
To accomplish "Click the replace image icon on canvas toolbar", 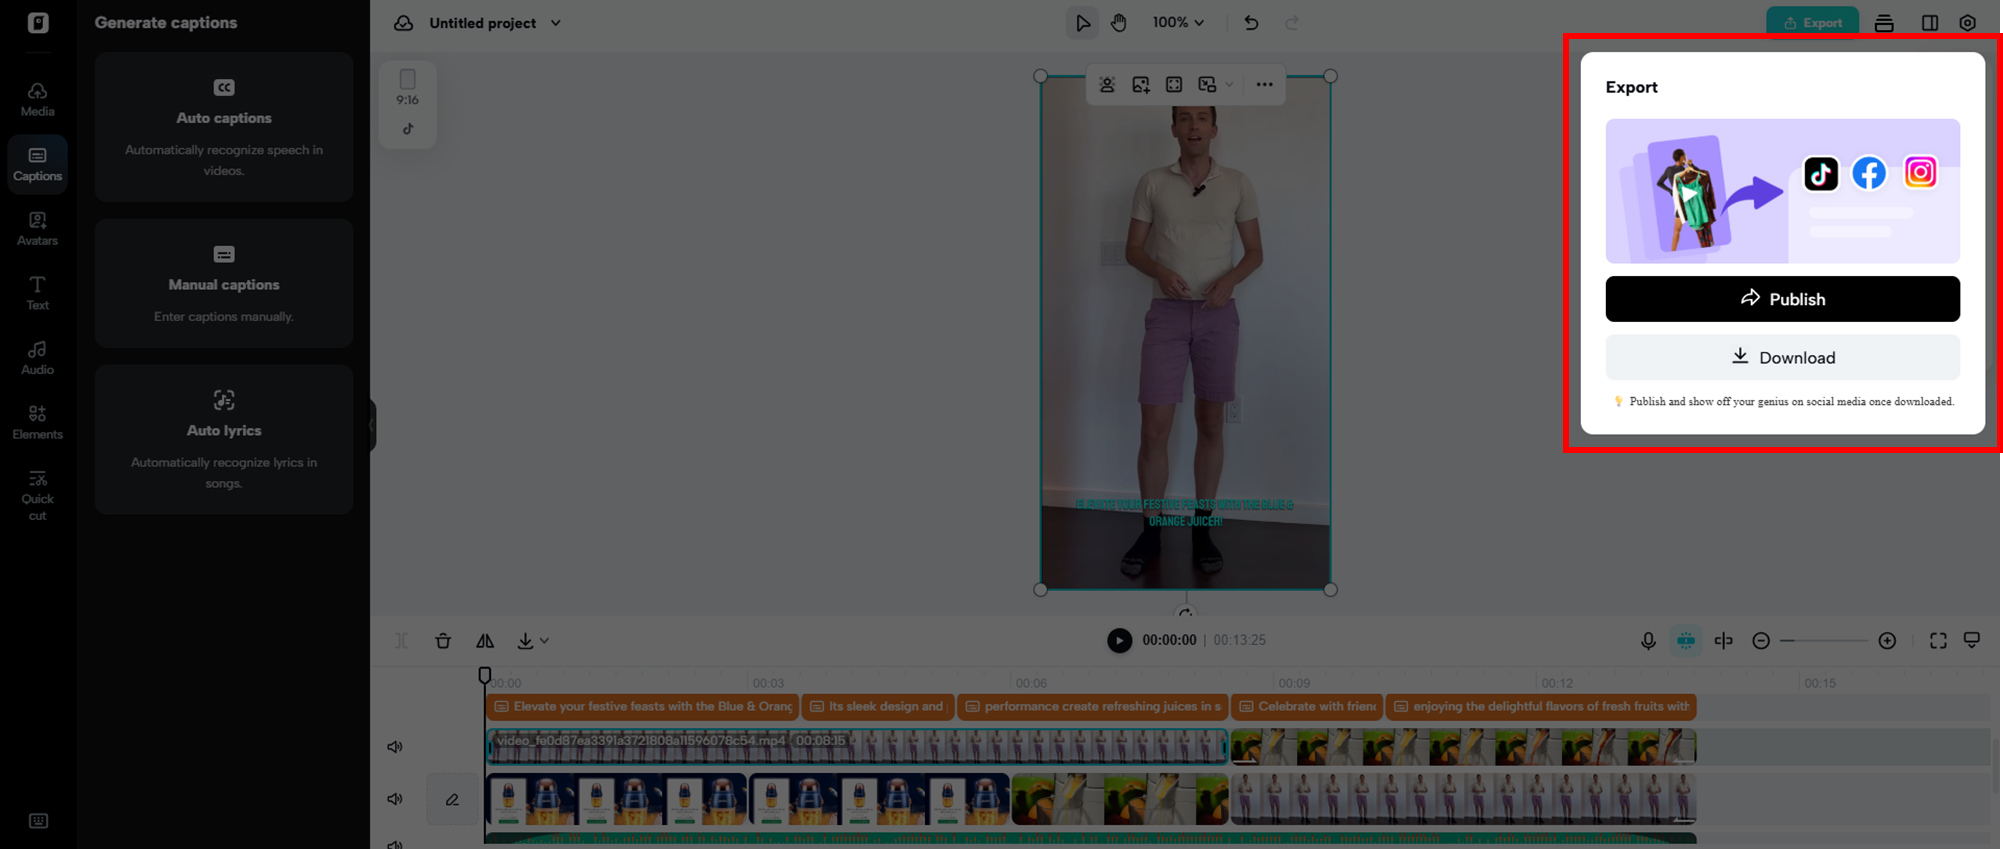I will pos(1141,85).
